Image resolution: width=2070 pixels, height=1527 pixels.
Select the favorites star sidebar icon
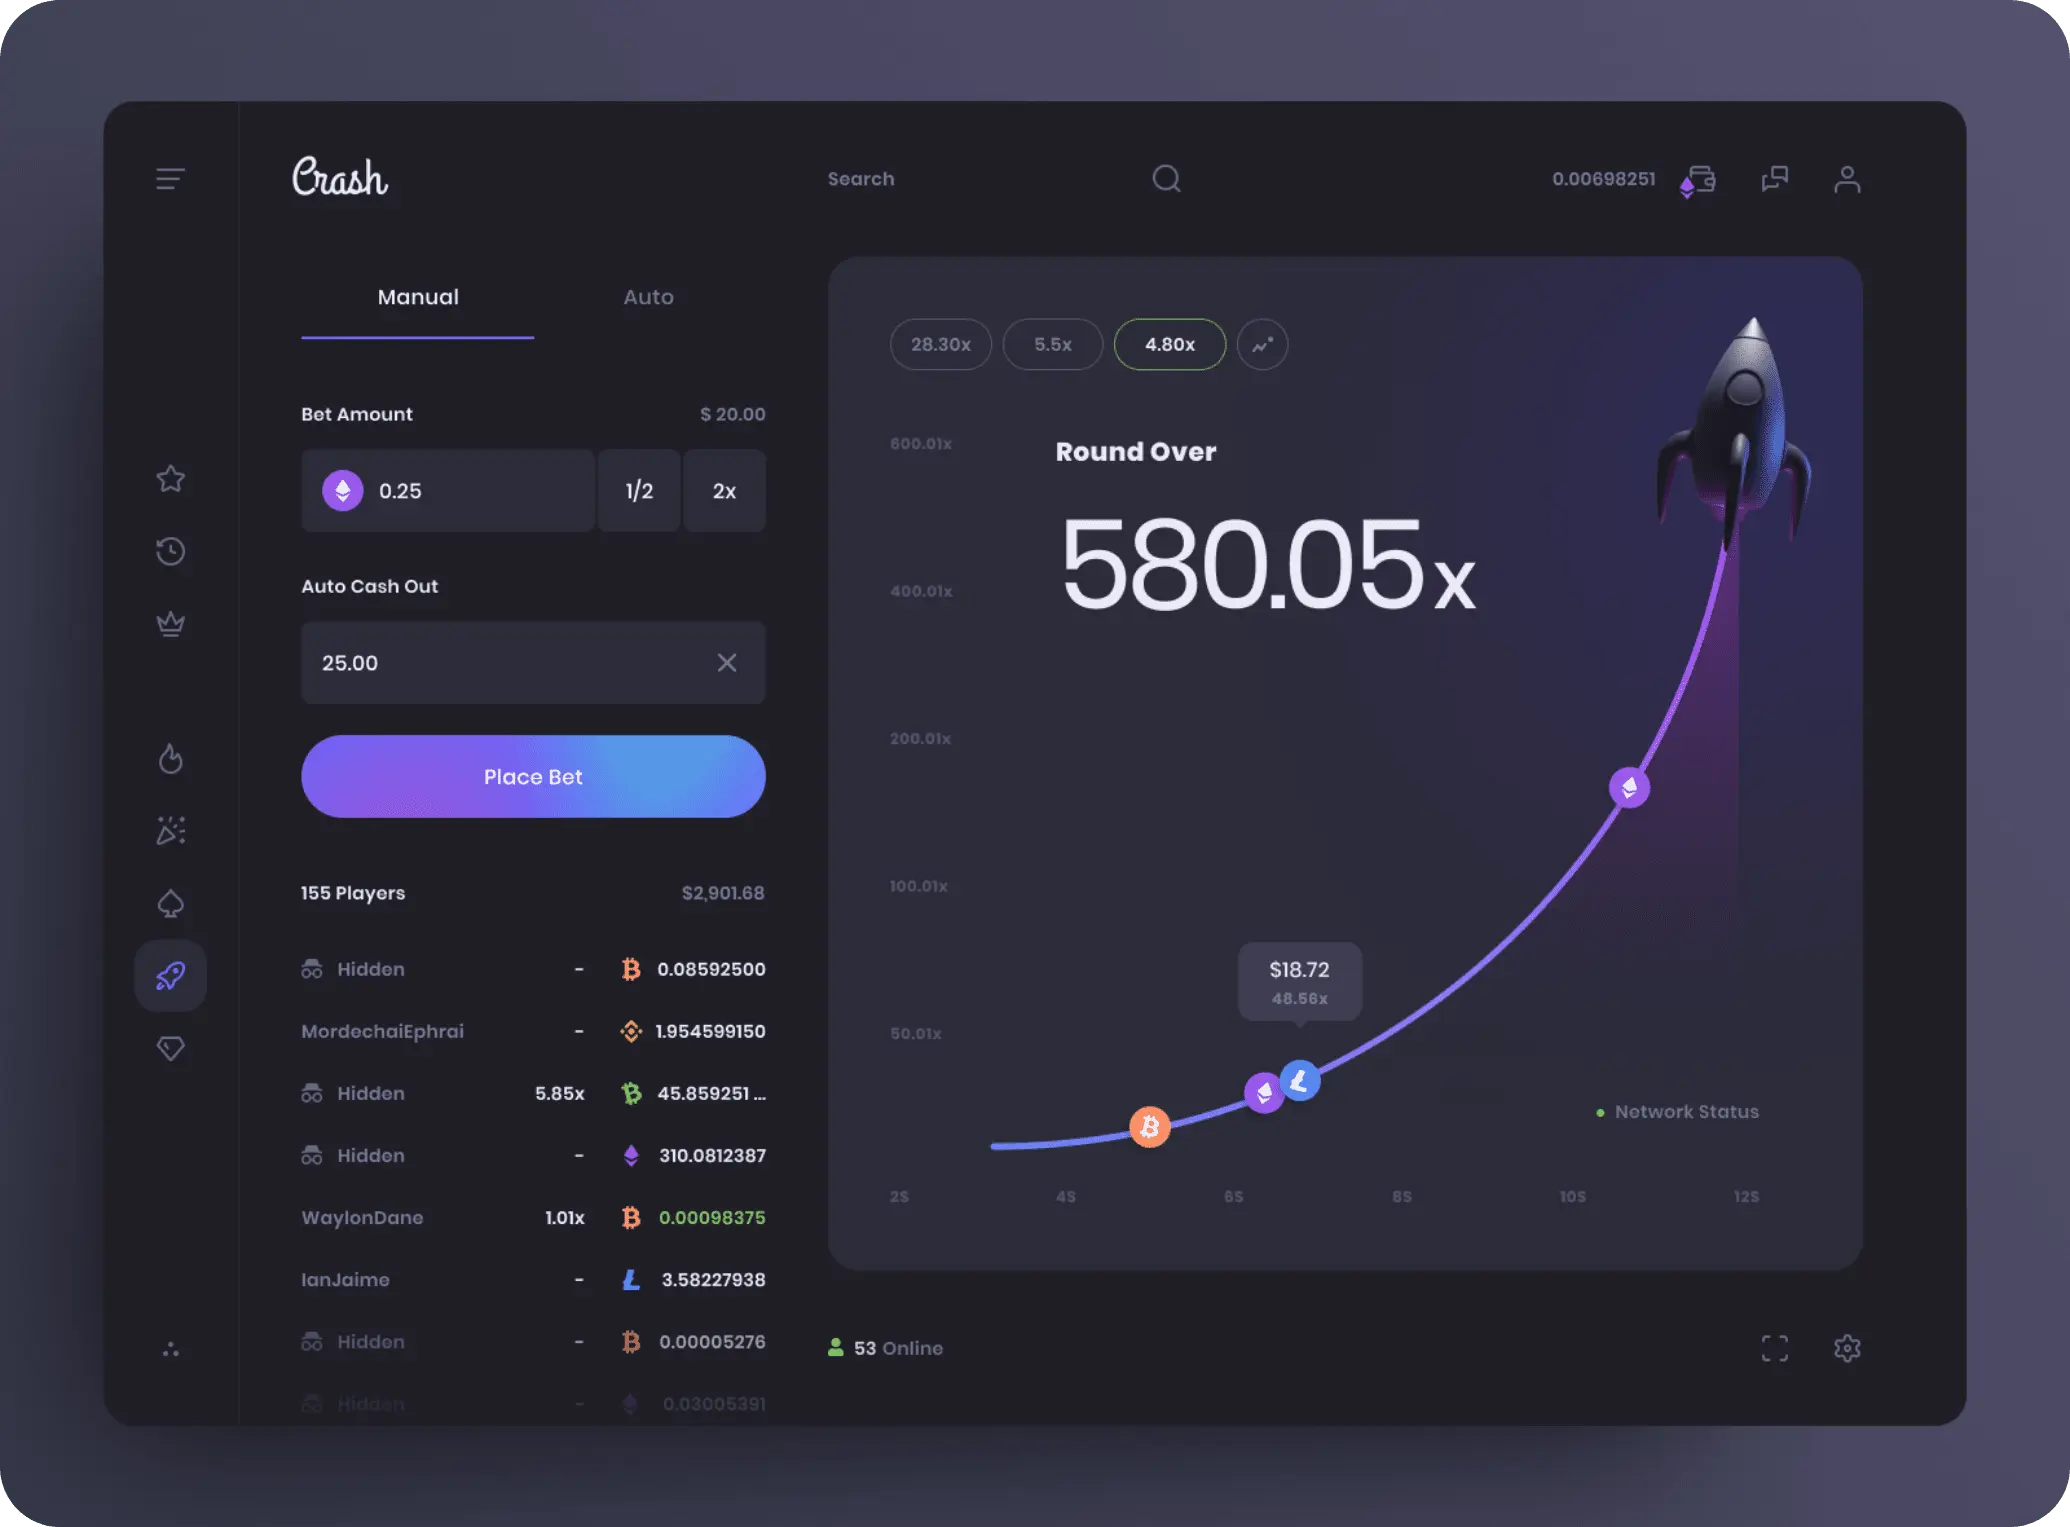[170, 477]
